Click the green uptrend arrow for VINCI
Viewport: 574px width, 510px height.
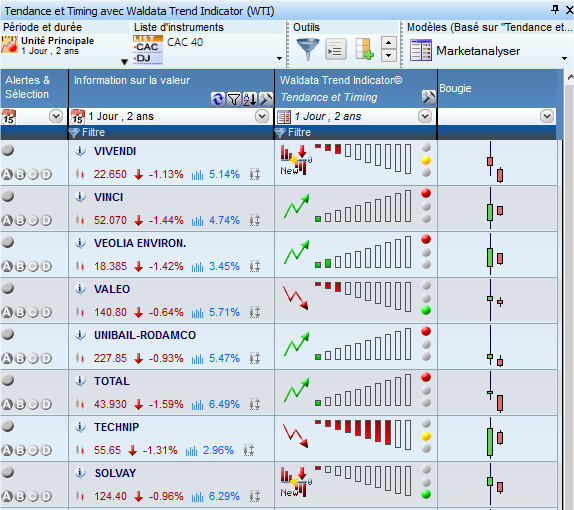point(296,206)
